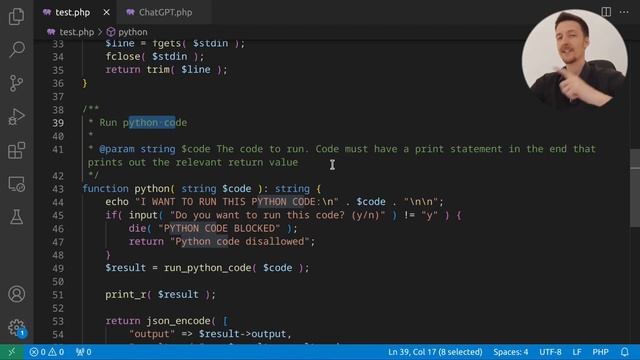Click '@param' tag in doc comment

tap(117, 149)
